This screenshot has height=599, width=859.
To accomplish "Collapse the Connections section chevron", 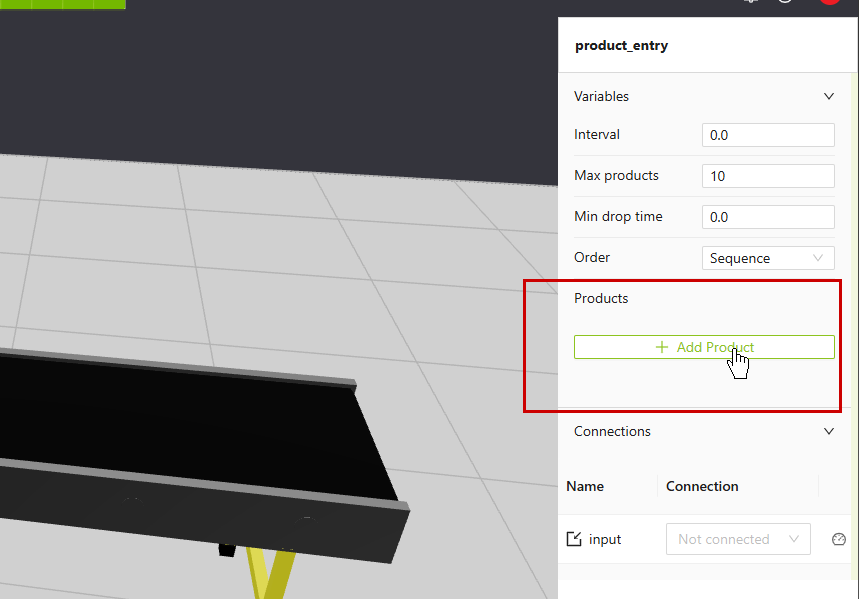I will tap(829, 431).
